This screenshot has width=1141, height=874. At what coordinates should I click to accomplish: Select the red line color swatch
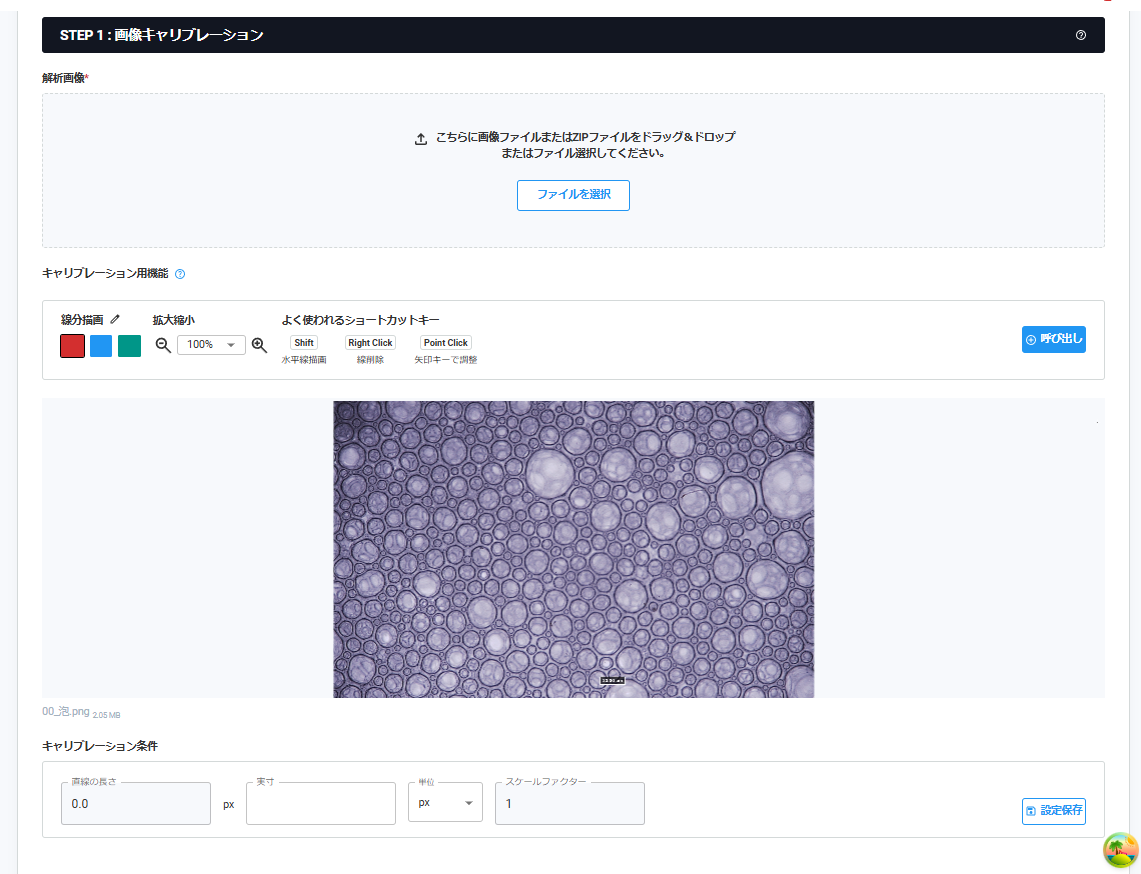tap(72, 346)
